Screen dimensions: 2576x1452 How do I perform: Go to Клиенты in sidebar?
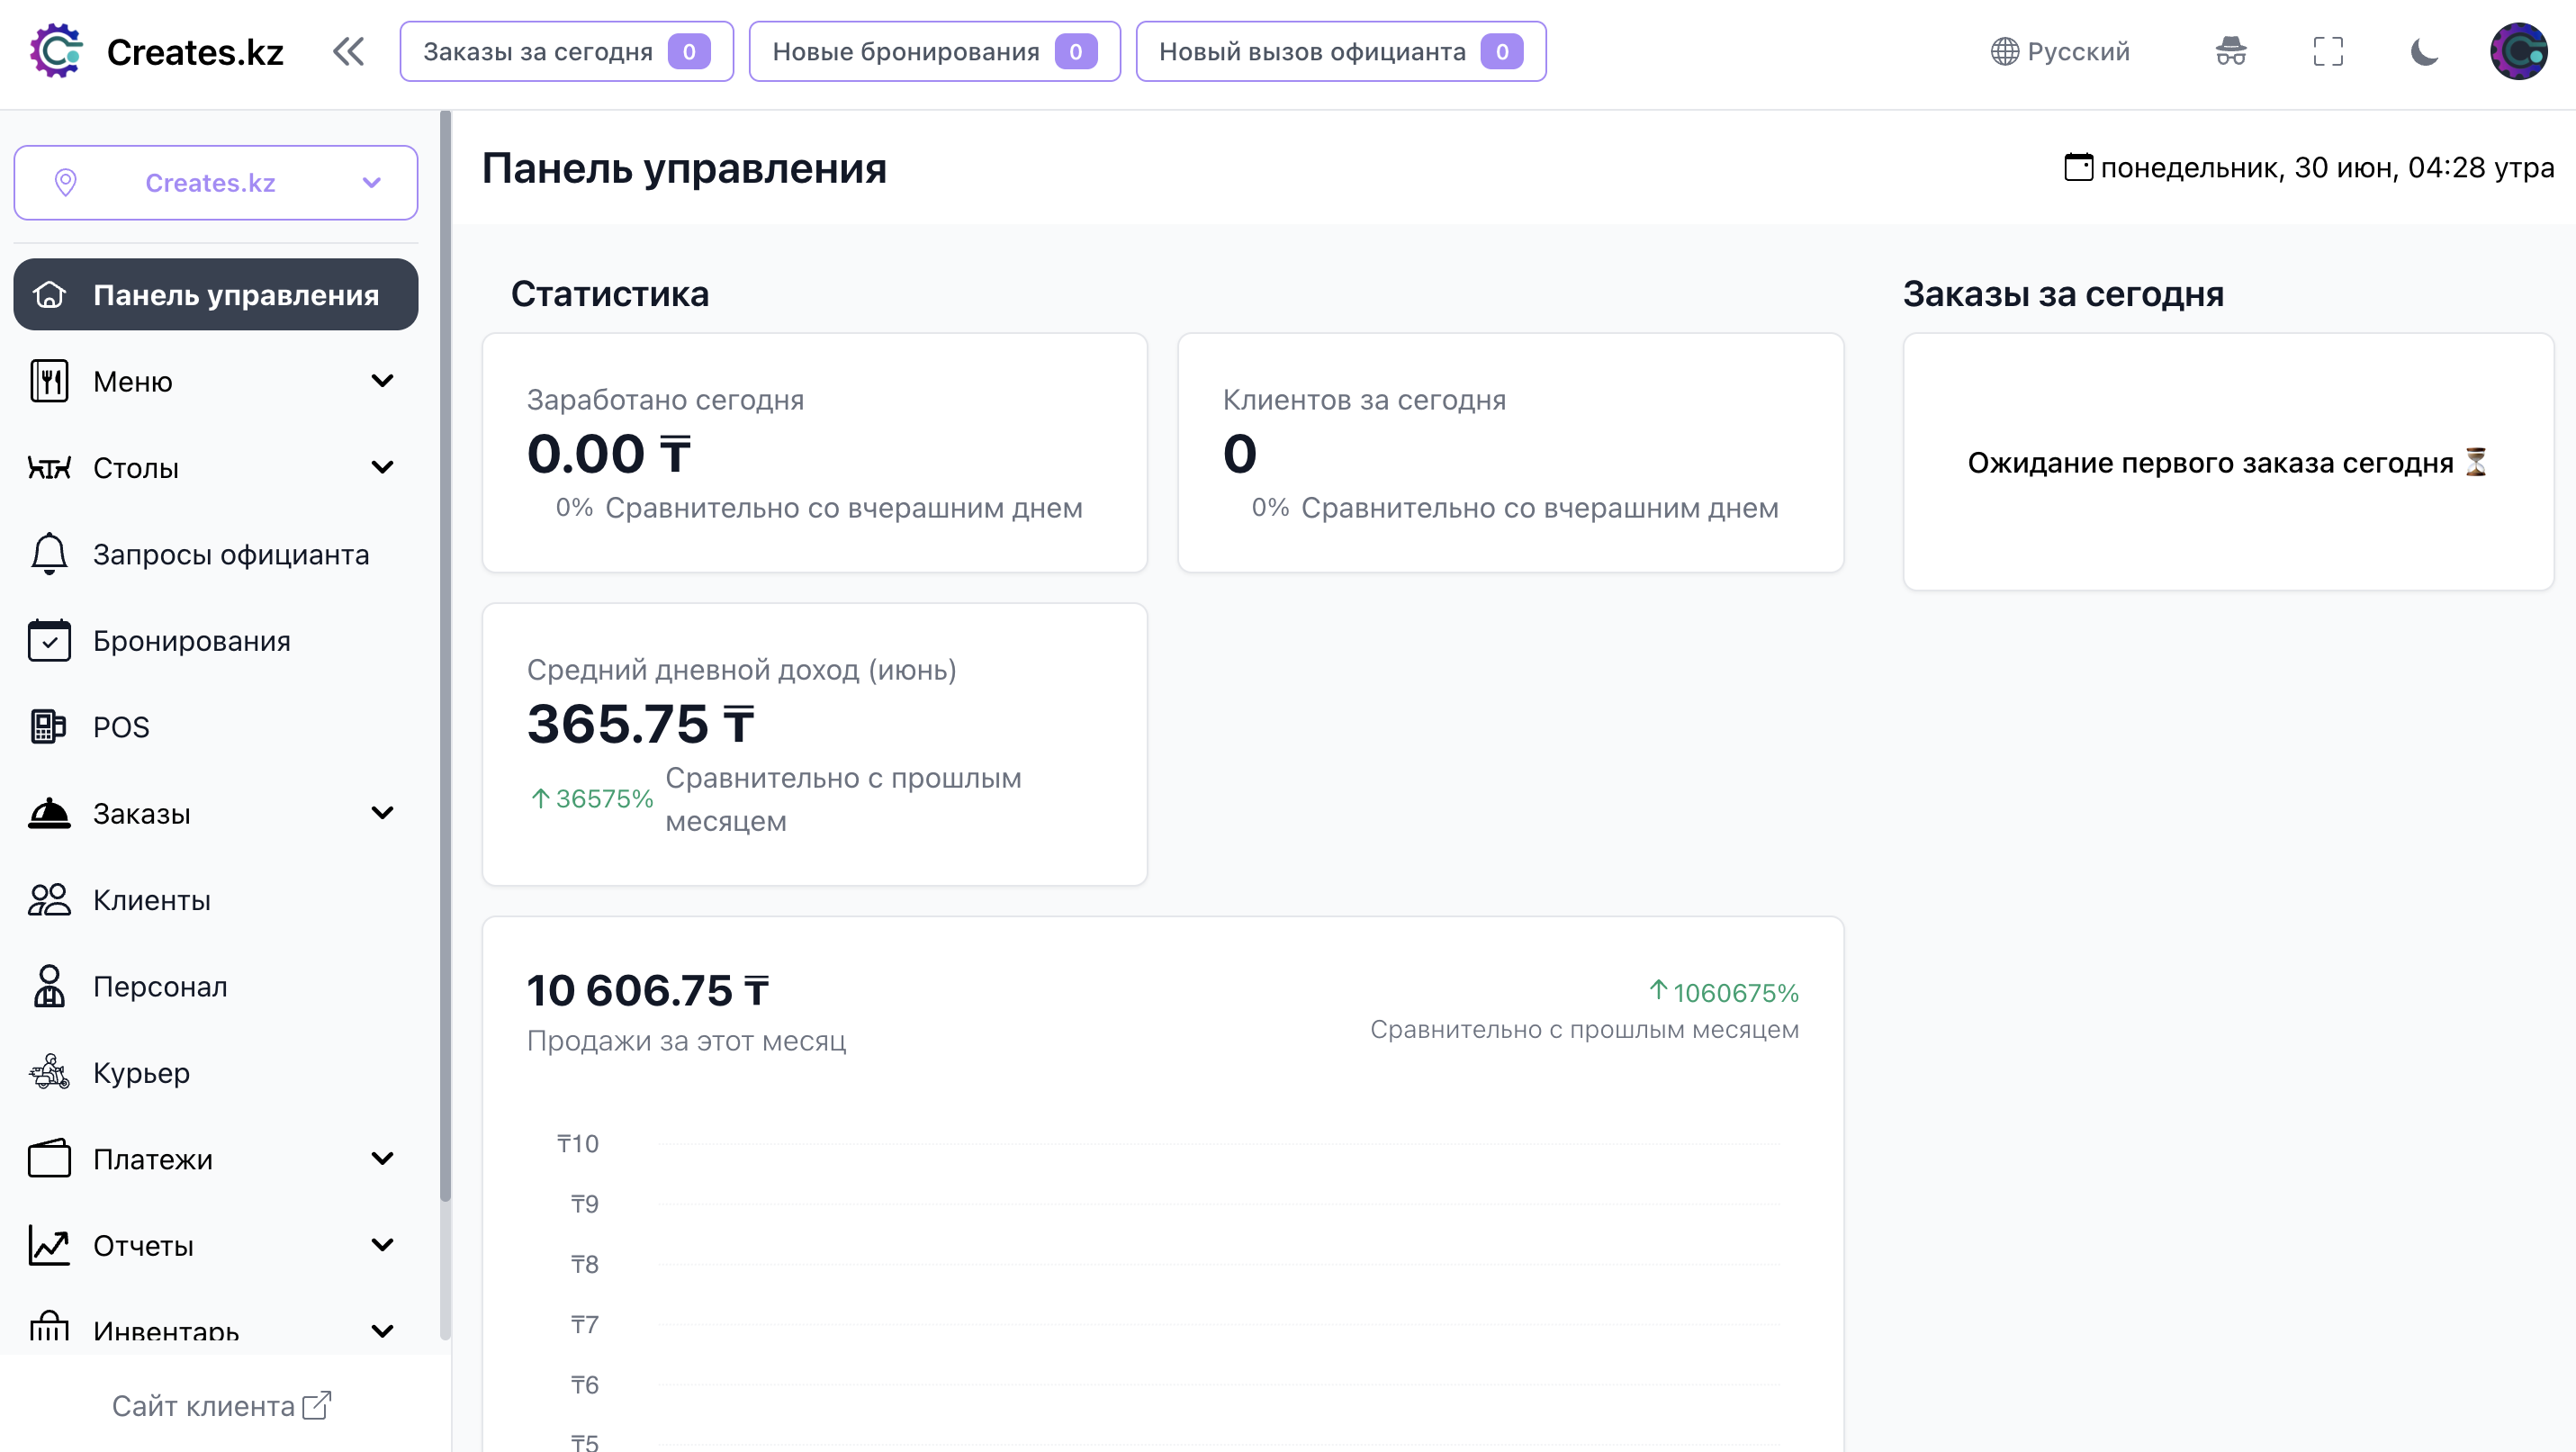pos(150,900)
